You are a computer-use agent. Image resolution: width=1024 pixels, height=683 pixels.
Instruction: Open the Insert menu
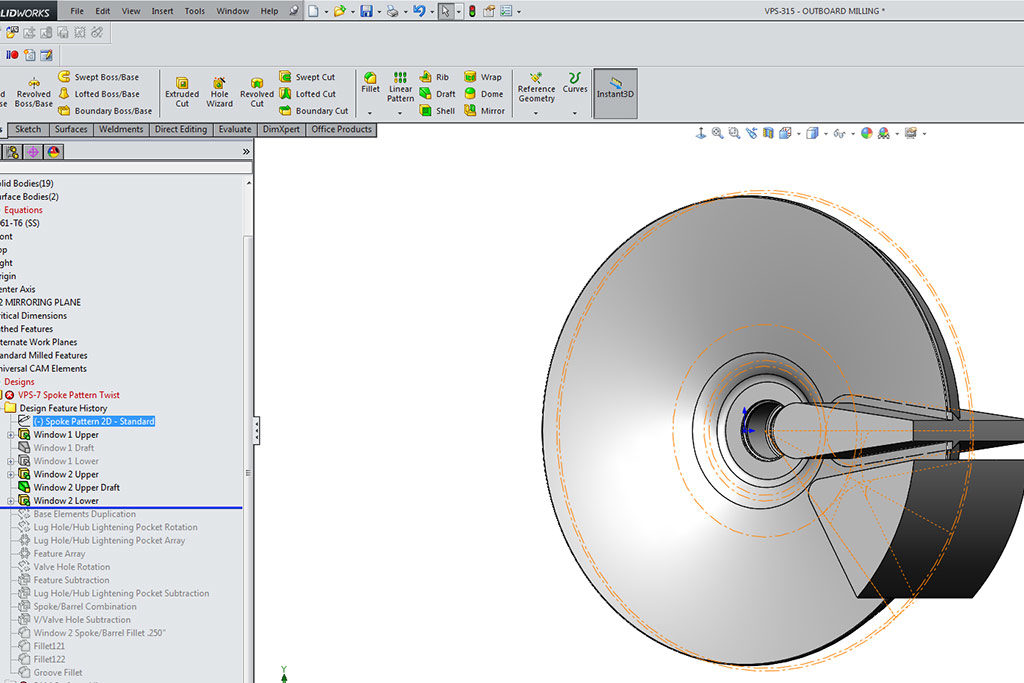162,11
